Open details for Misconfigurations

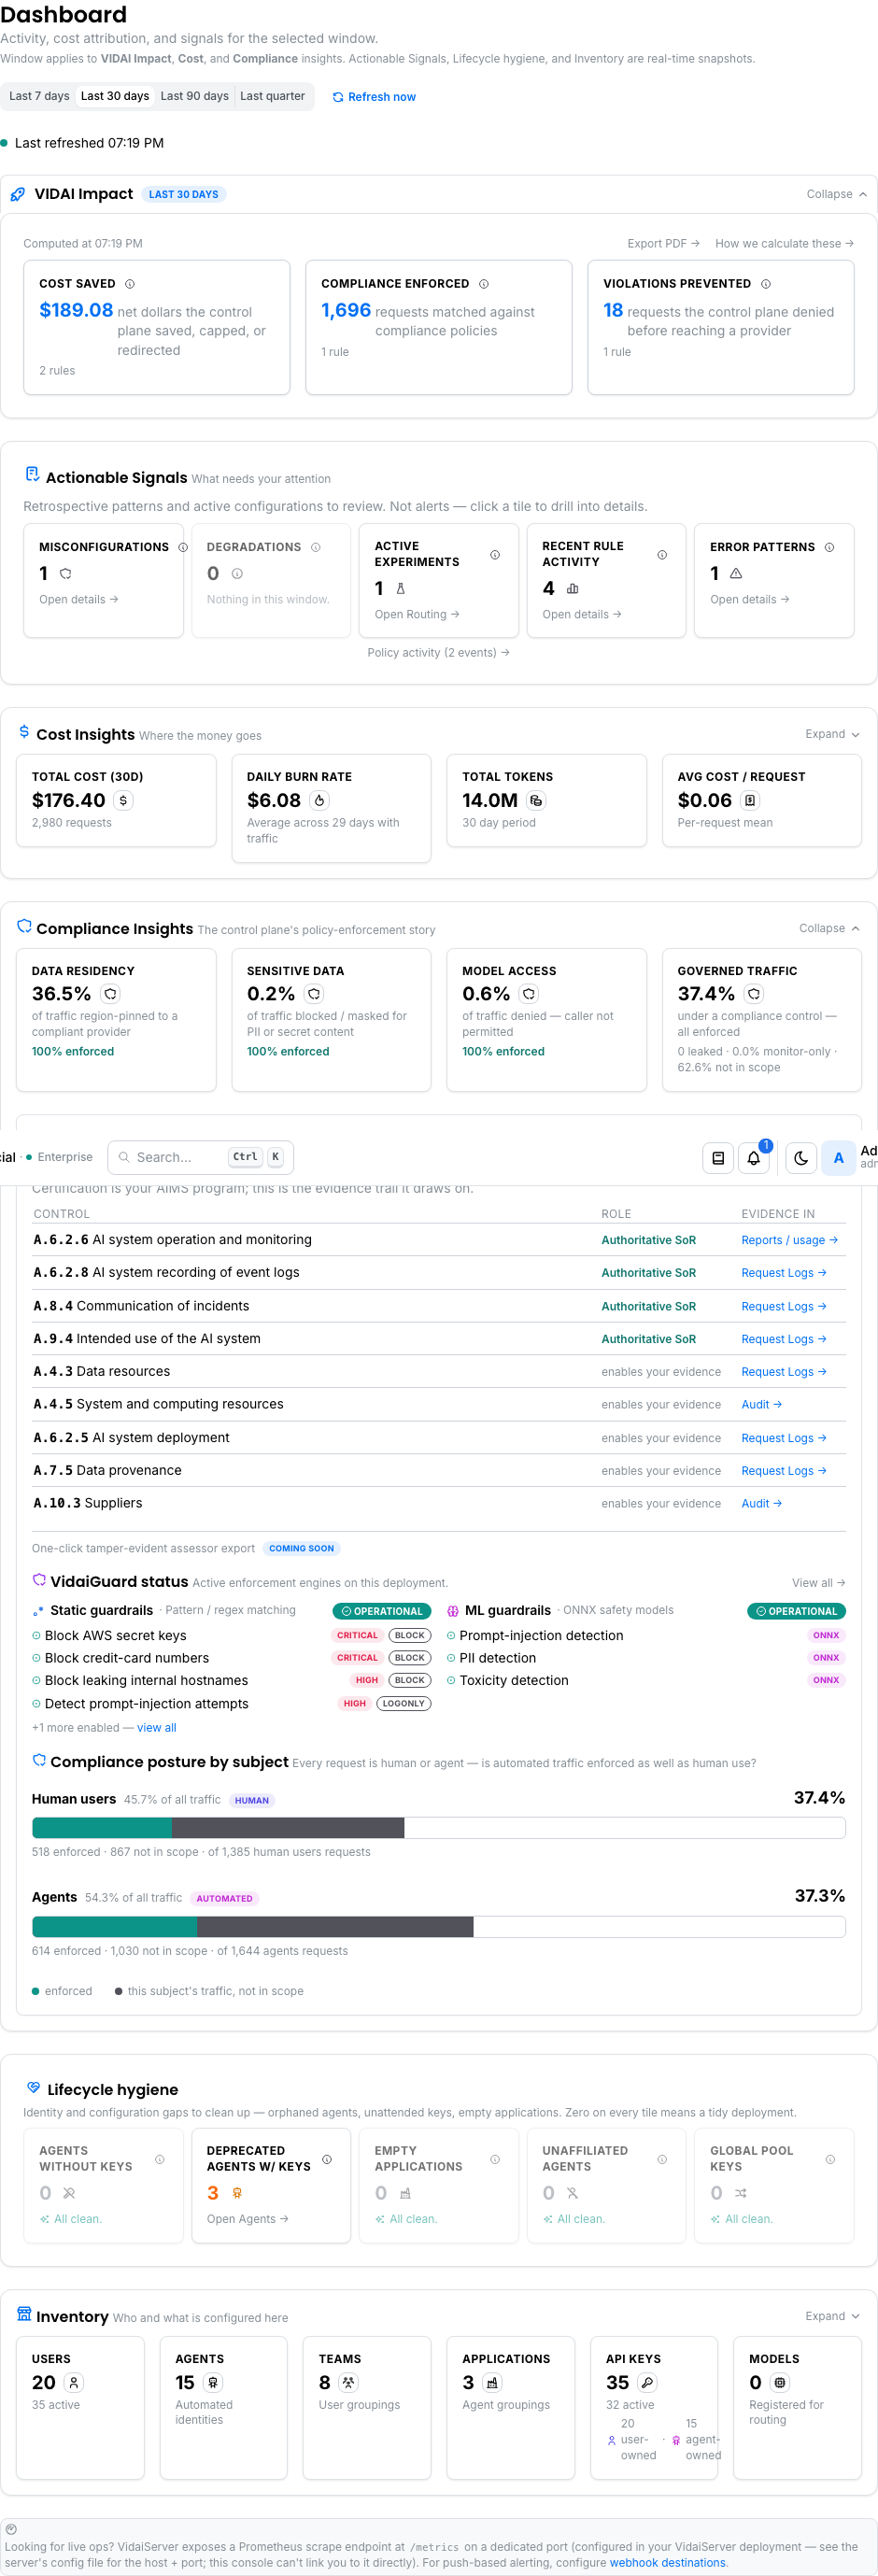point(79,599)
